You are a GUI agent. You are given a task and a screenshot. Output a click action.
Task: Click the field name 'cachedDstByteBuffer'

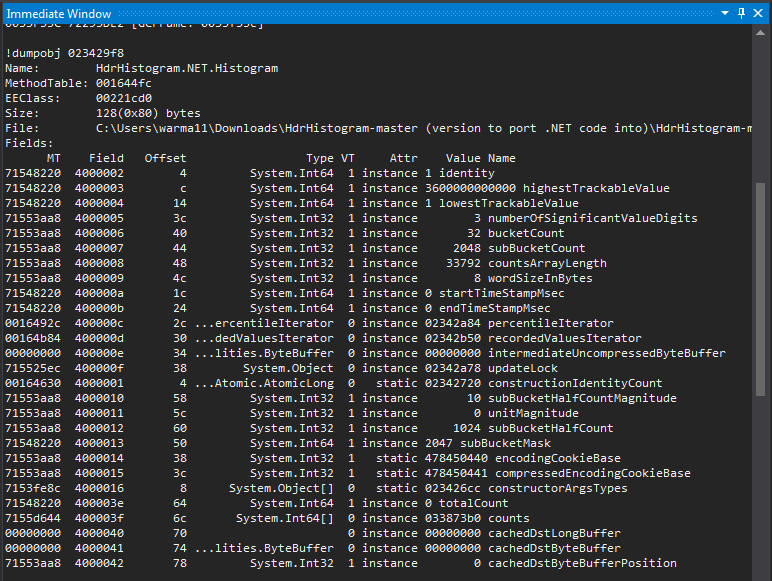(554, 549)
